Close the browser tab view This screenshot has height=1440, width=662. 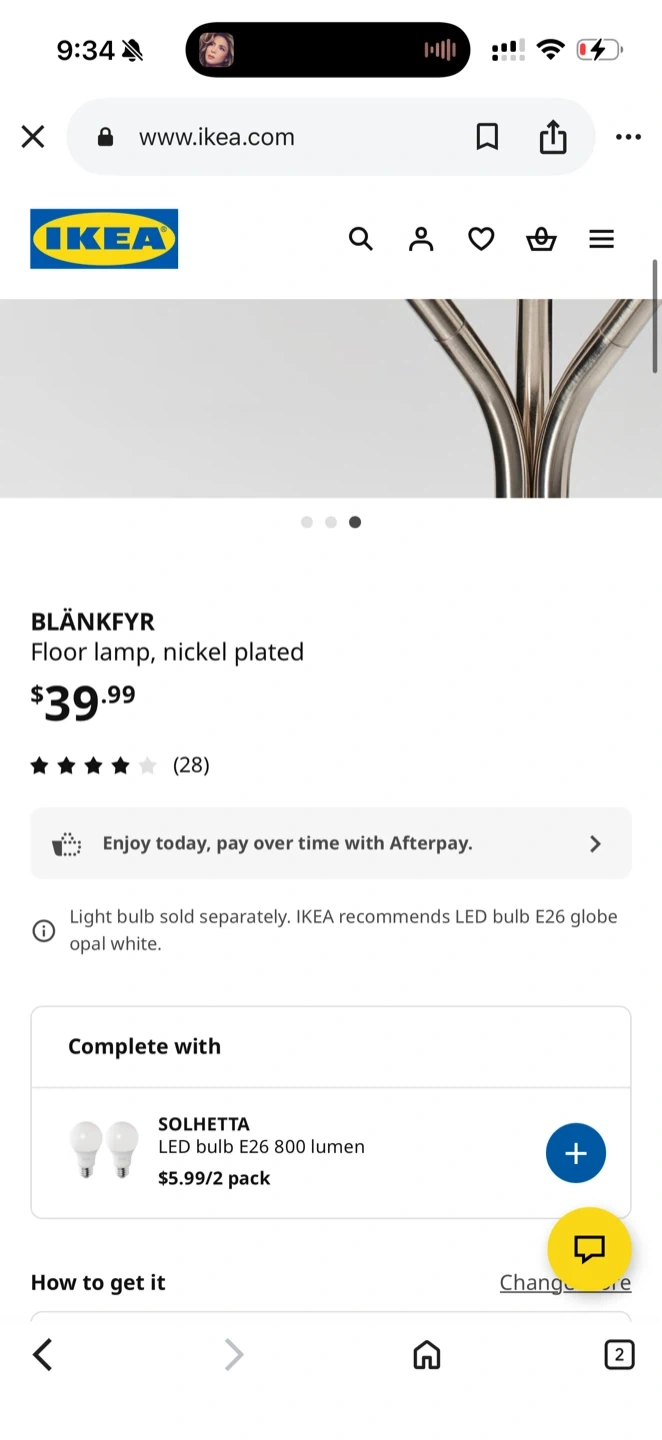coord(33,137)
